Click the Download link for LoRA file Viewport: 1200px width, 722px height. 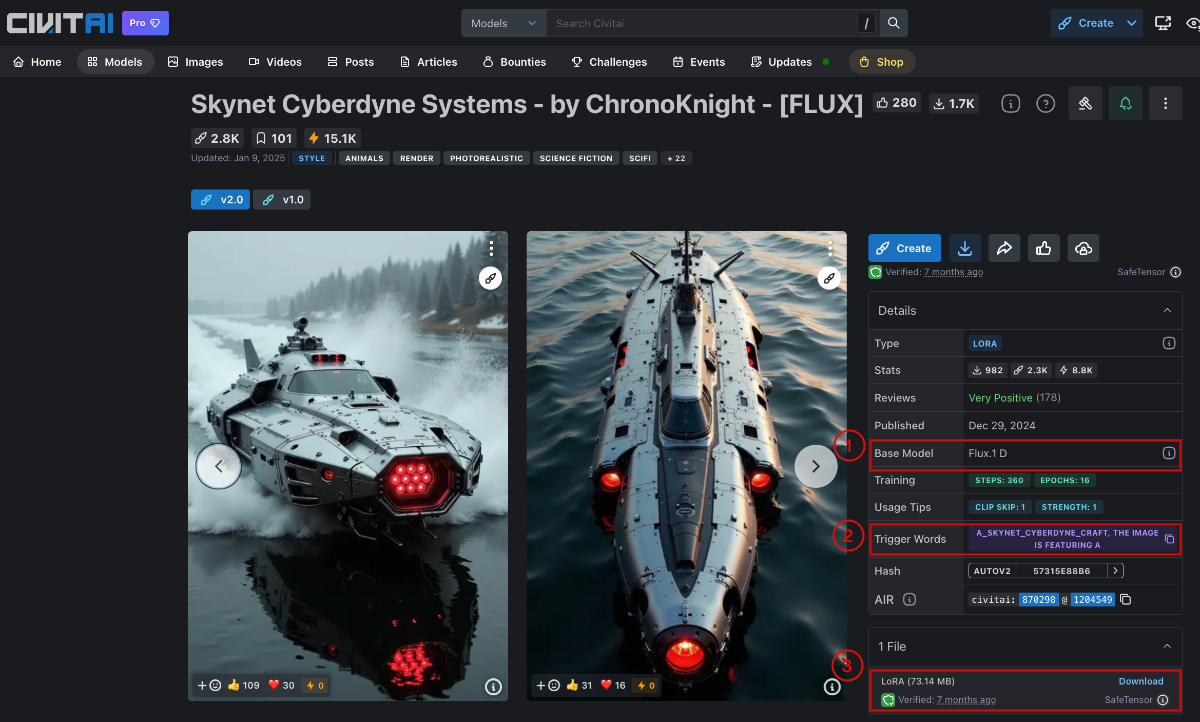[1140, 681]
